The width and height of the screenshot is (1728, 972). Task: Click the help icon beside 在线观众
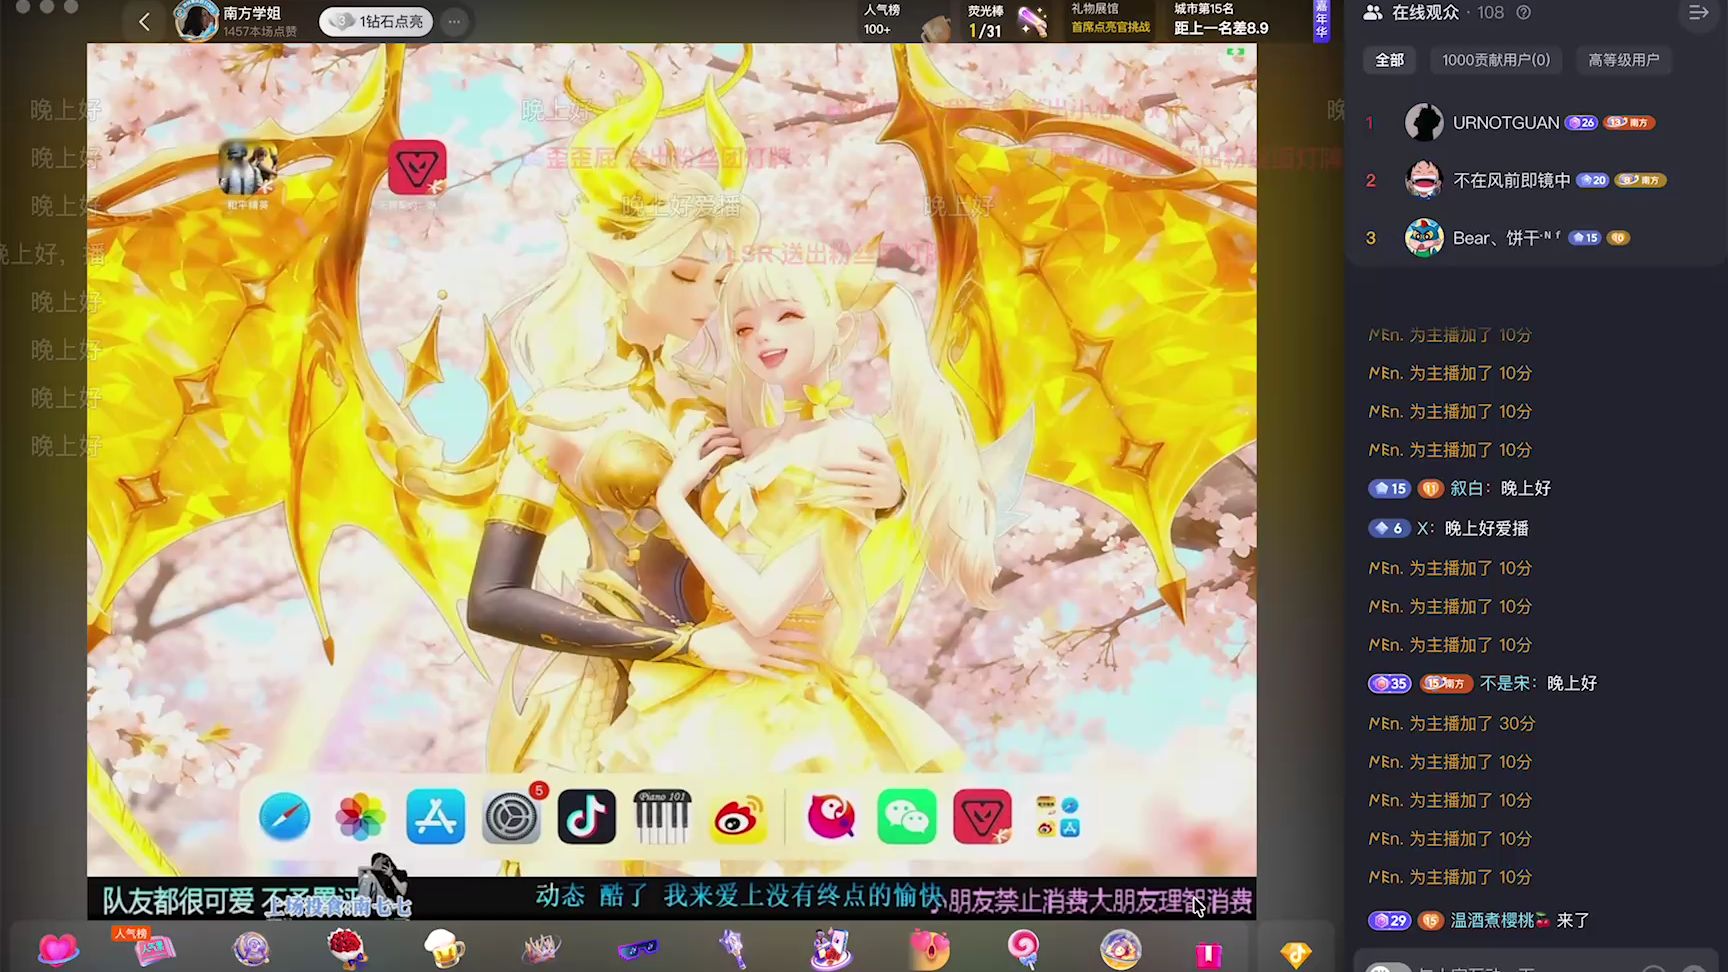point(1524,13)
